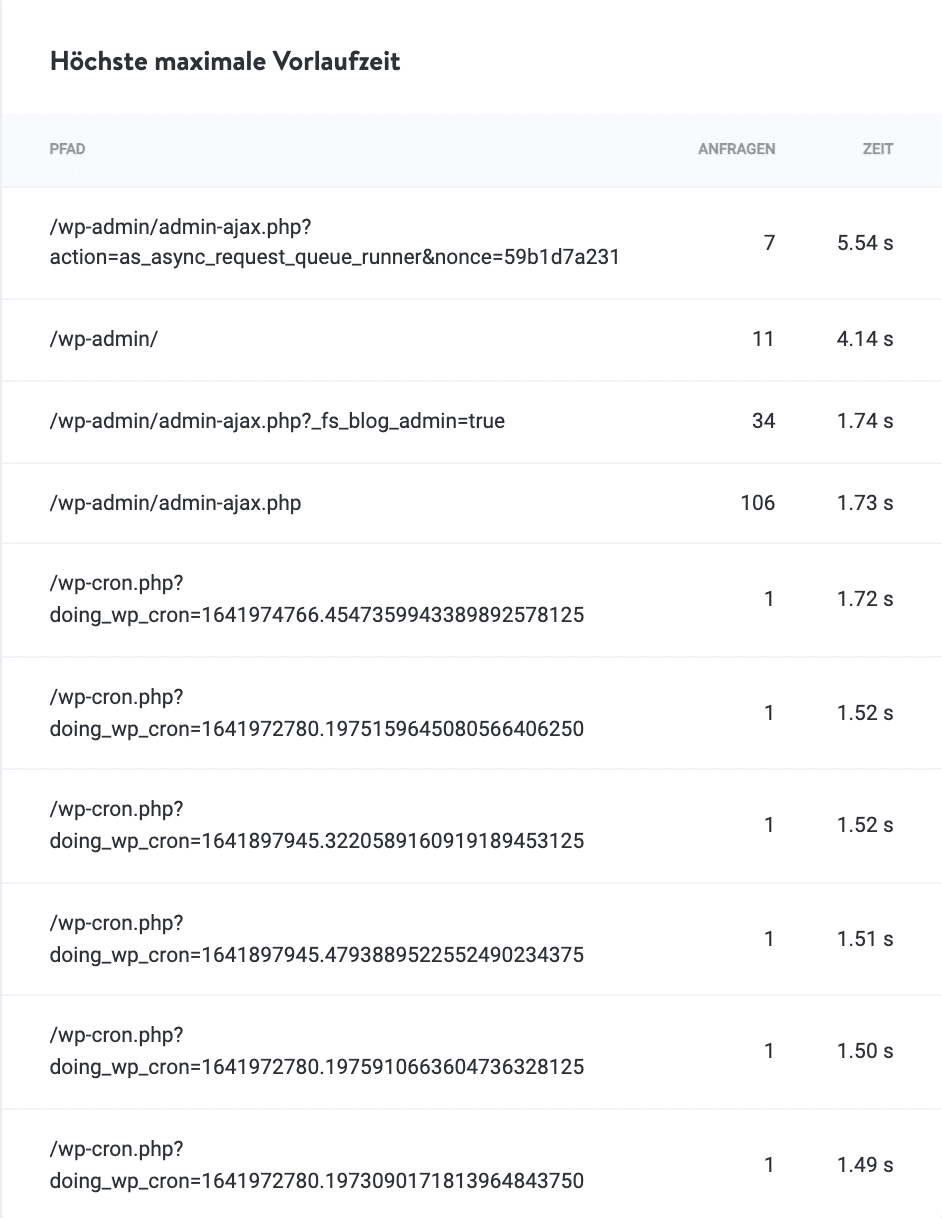Click the 34 requests count

pyautogui.click(x=763, y=421)
